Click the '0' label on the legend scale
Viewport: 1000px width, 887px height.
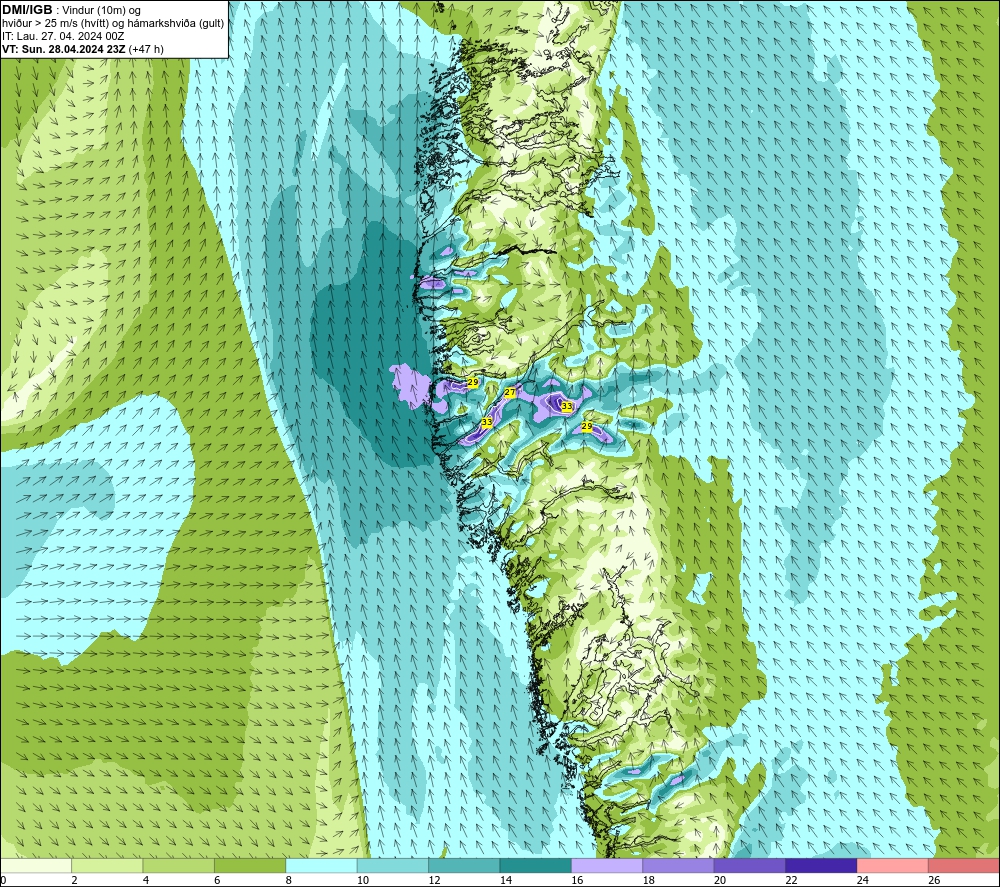4,880
